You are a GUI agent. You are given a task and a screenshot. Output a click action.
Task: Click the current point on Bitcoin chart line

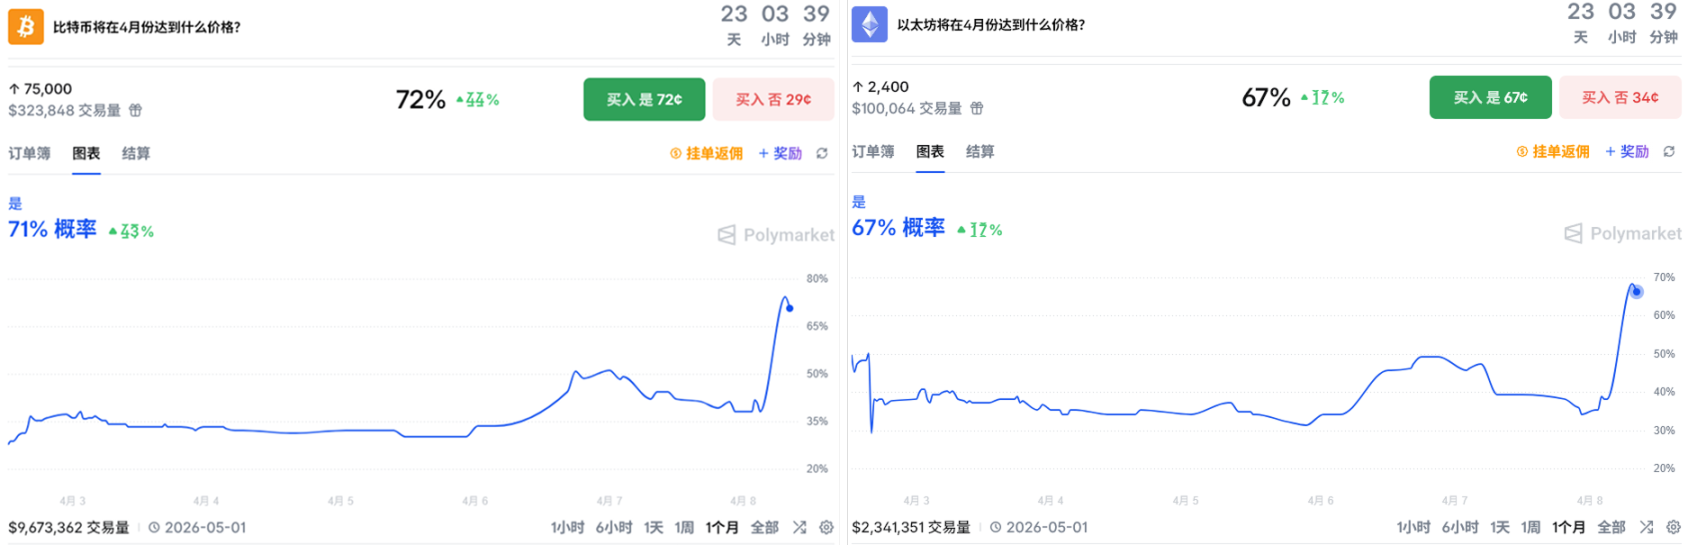[x=790, y=308]
